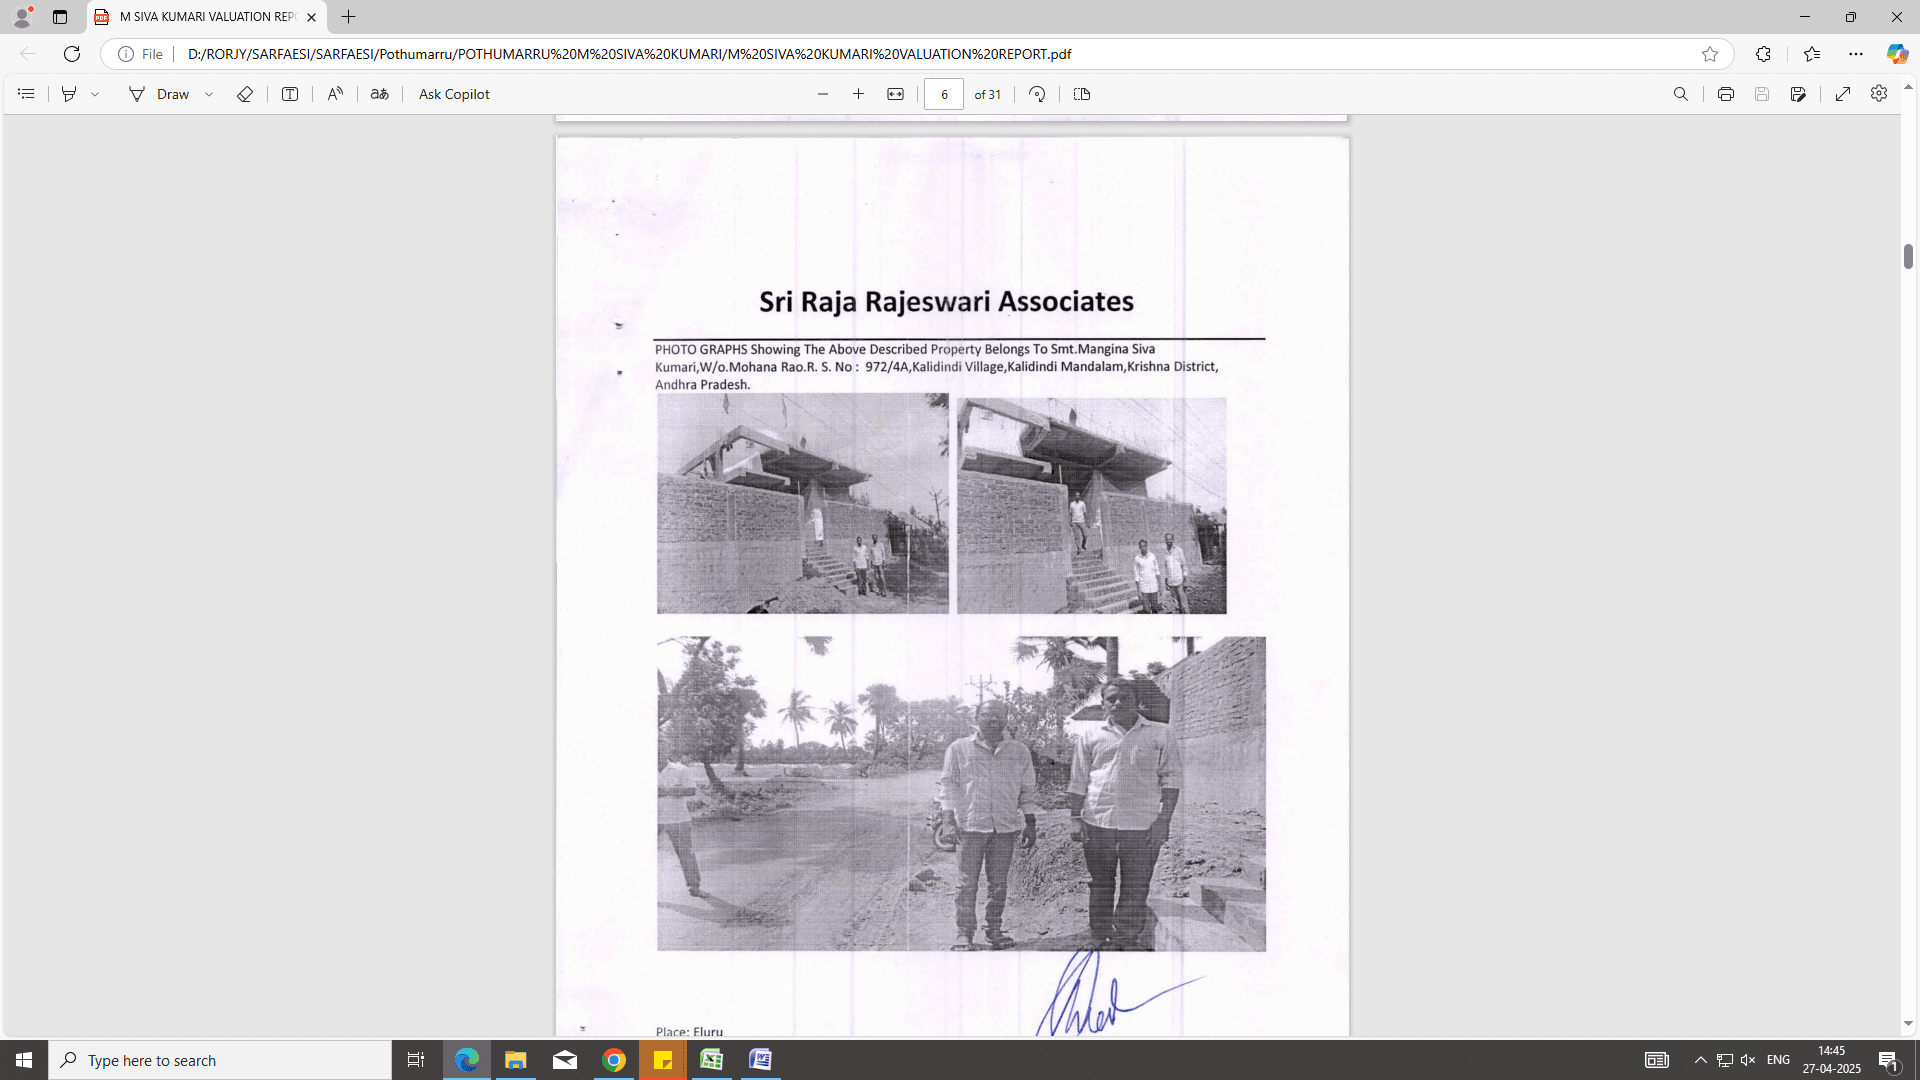This screenshot has height=1080, width=1920.
Task: Open Sticky Notes from the taskbar
Action: point(662,1060)
